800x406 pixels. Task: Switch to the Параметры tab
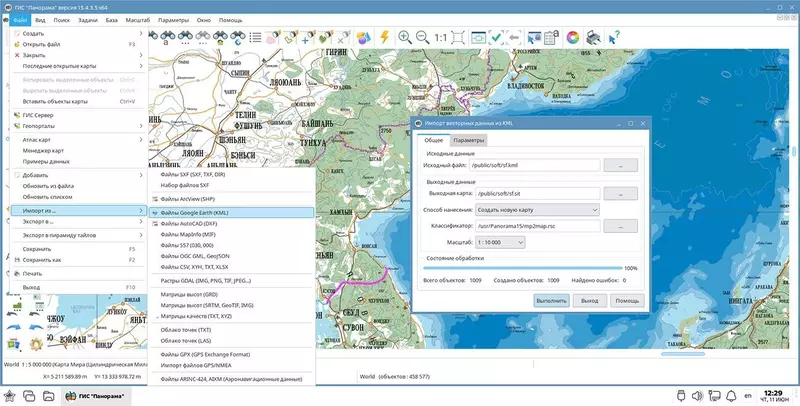pos(468,140)
